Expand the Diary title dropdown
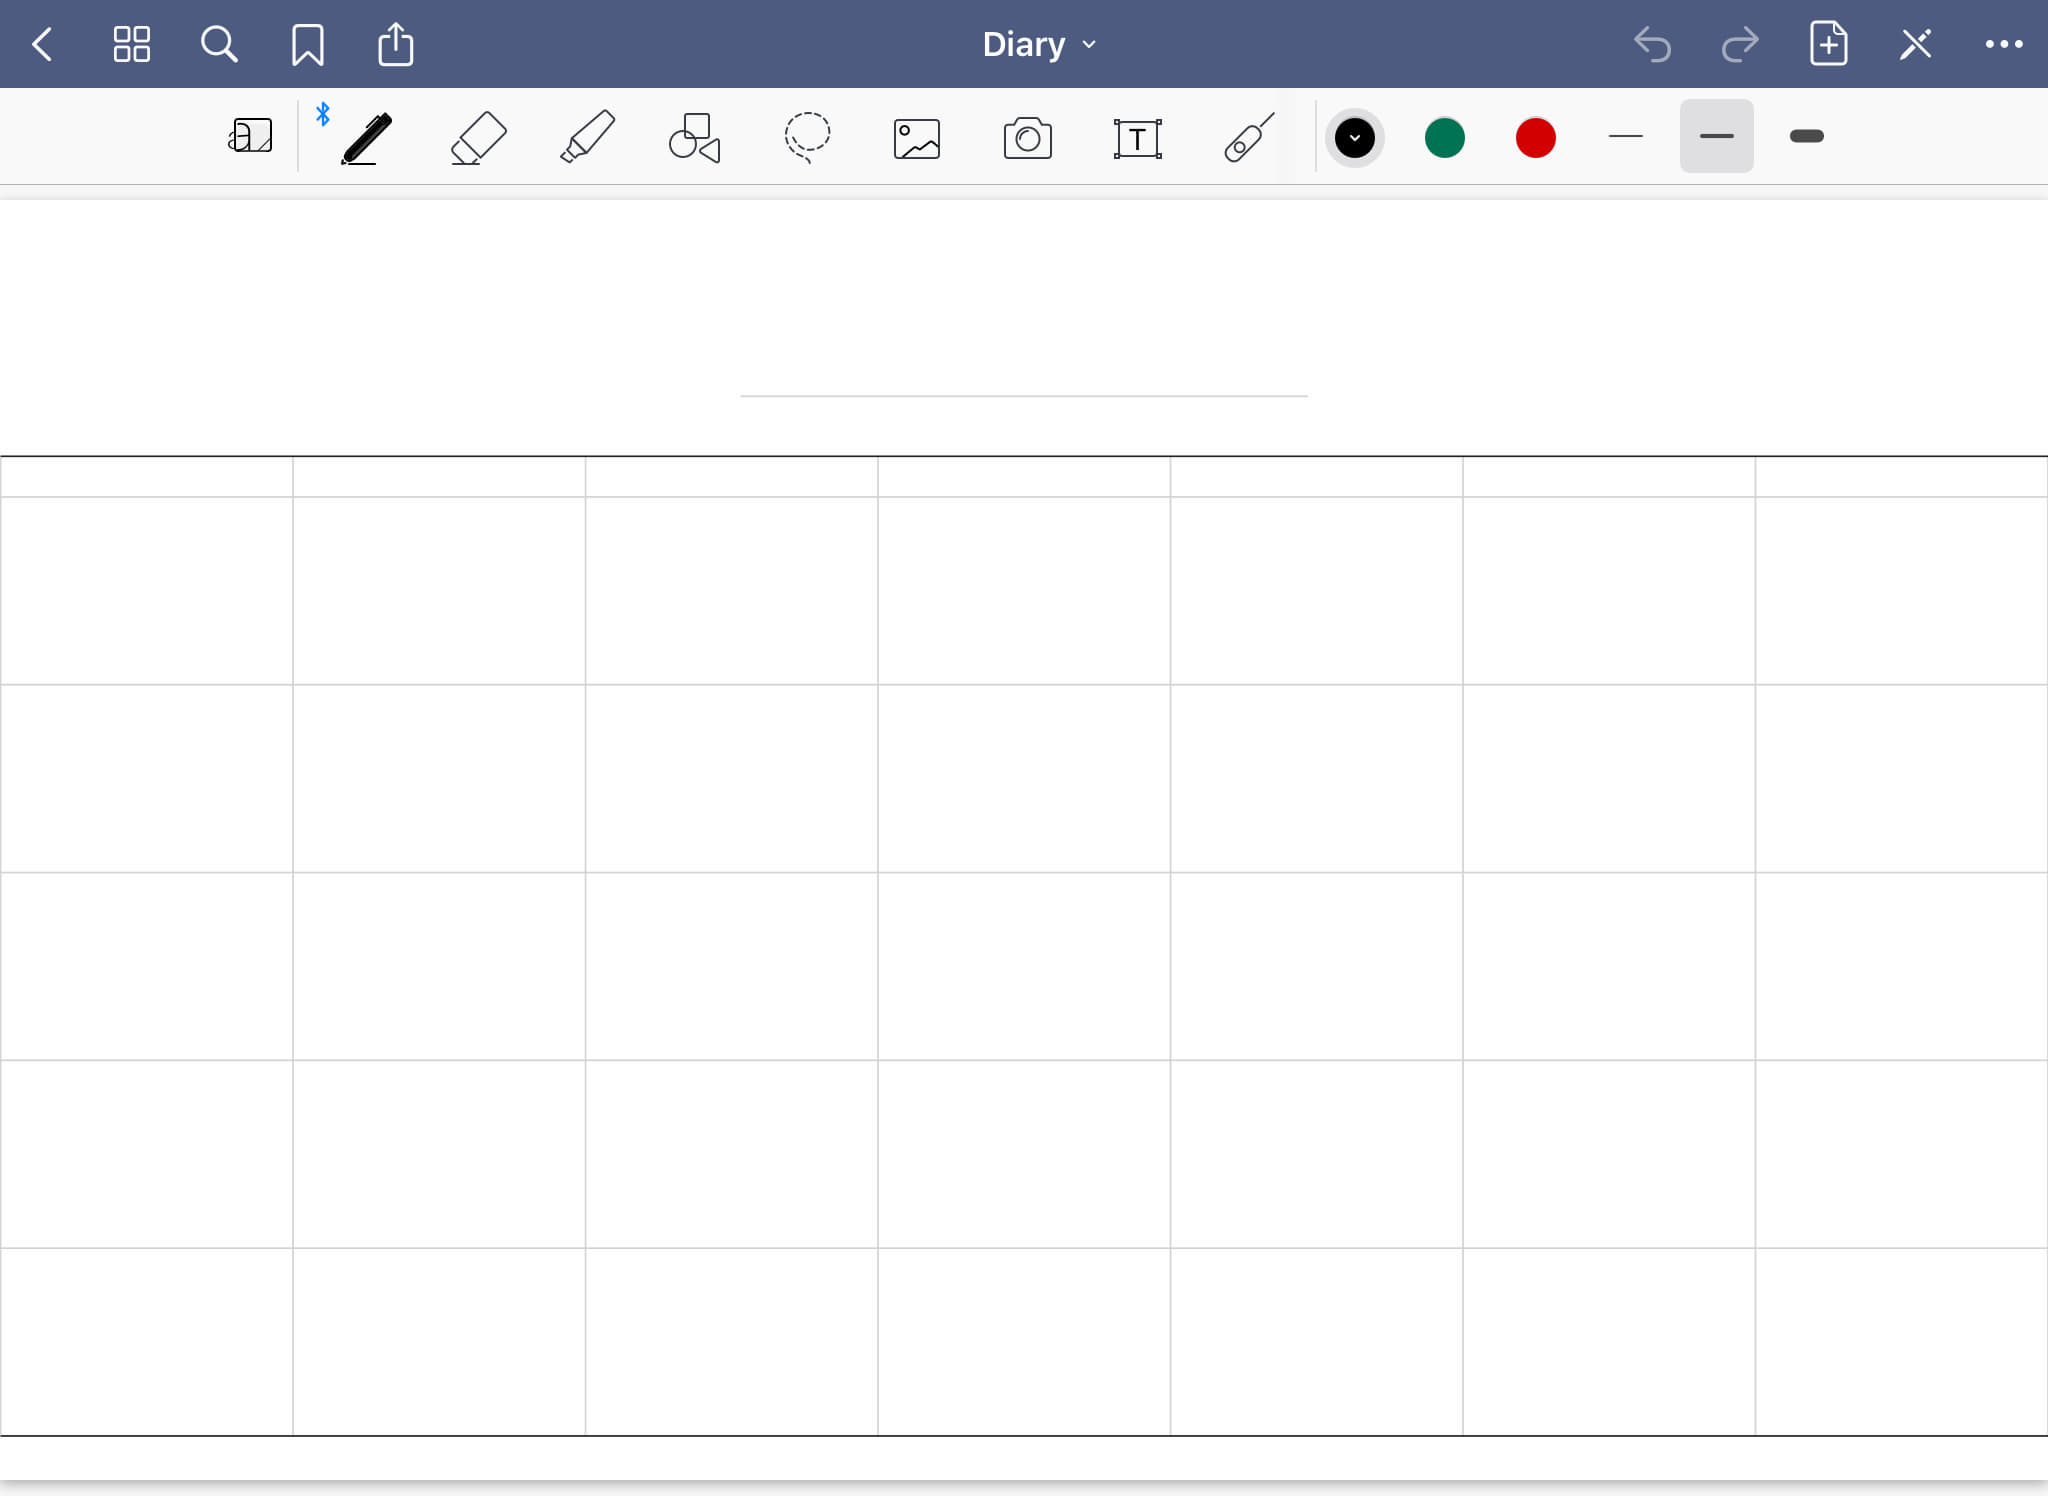Image resolution: width=2048 pixels, height=1496 pixels. tap(1039, 45)
